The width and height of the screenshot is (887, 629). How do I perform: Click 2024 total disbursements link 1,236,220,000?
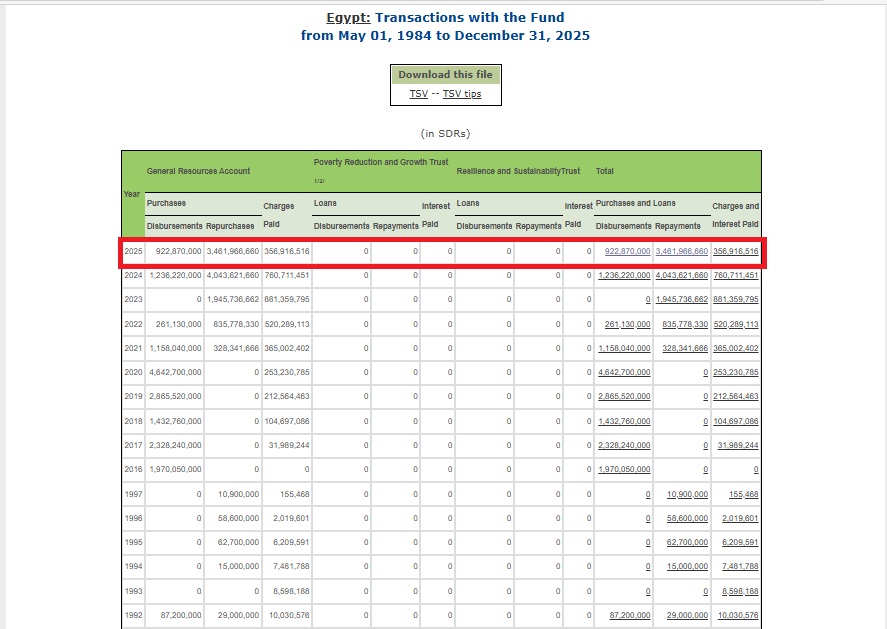click(624, 276)
